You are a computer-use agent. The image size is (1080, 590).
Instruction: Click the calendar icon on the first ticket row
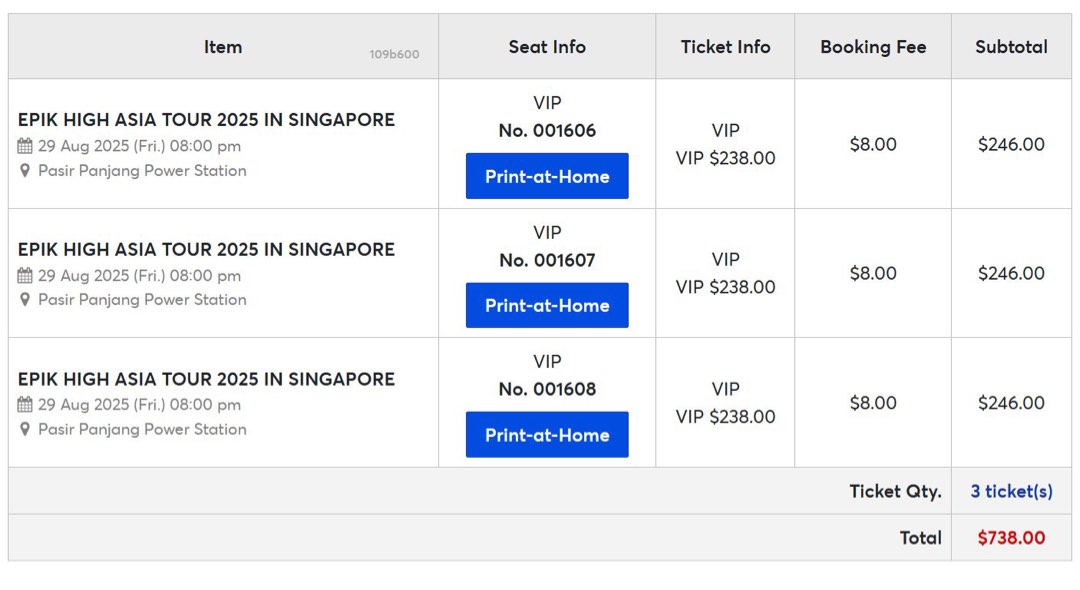click(x=23, y=146)
